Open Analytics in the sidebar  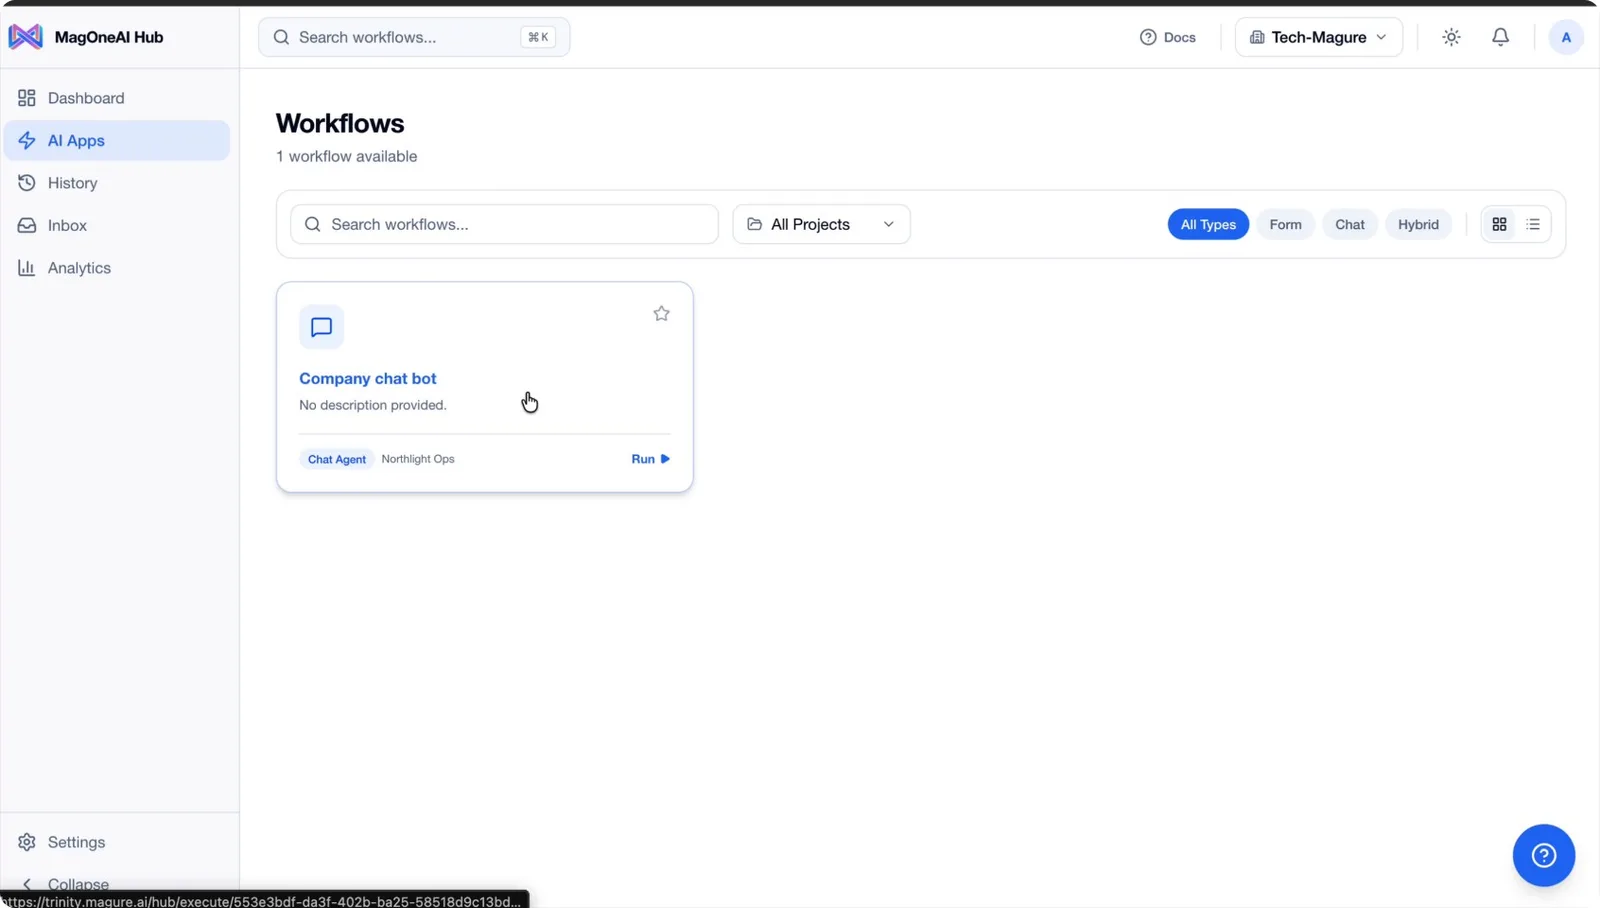(117, 268)
